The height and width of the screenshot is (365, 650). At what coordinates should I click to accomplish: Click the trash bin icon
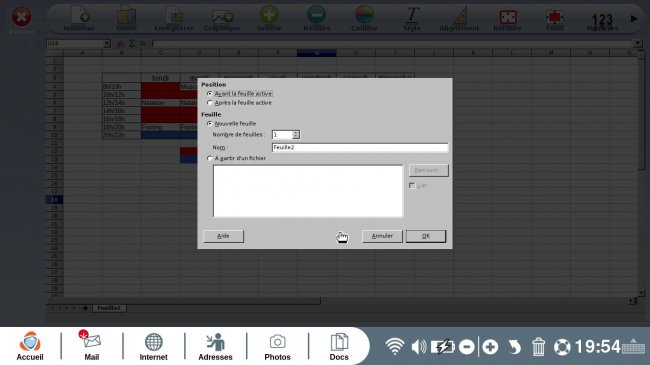point(538,346)
